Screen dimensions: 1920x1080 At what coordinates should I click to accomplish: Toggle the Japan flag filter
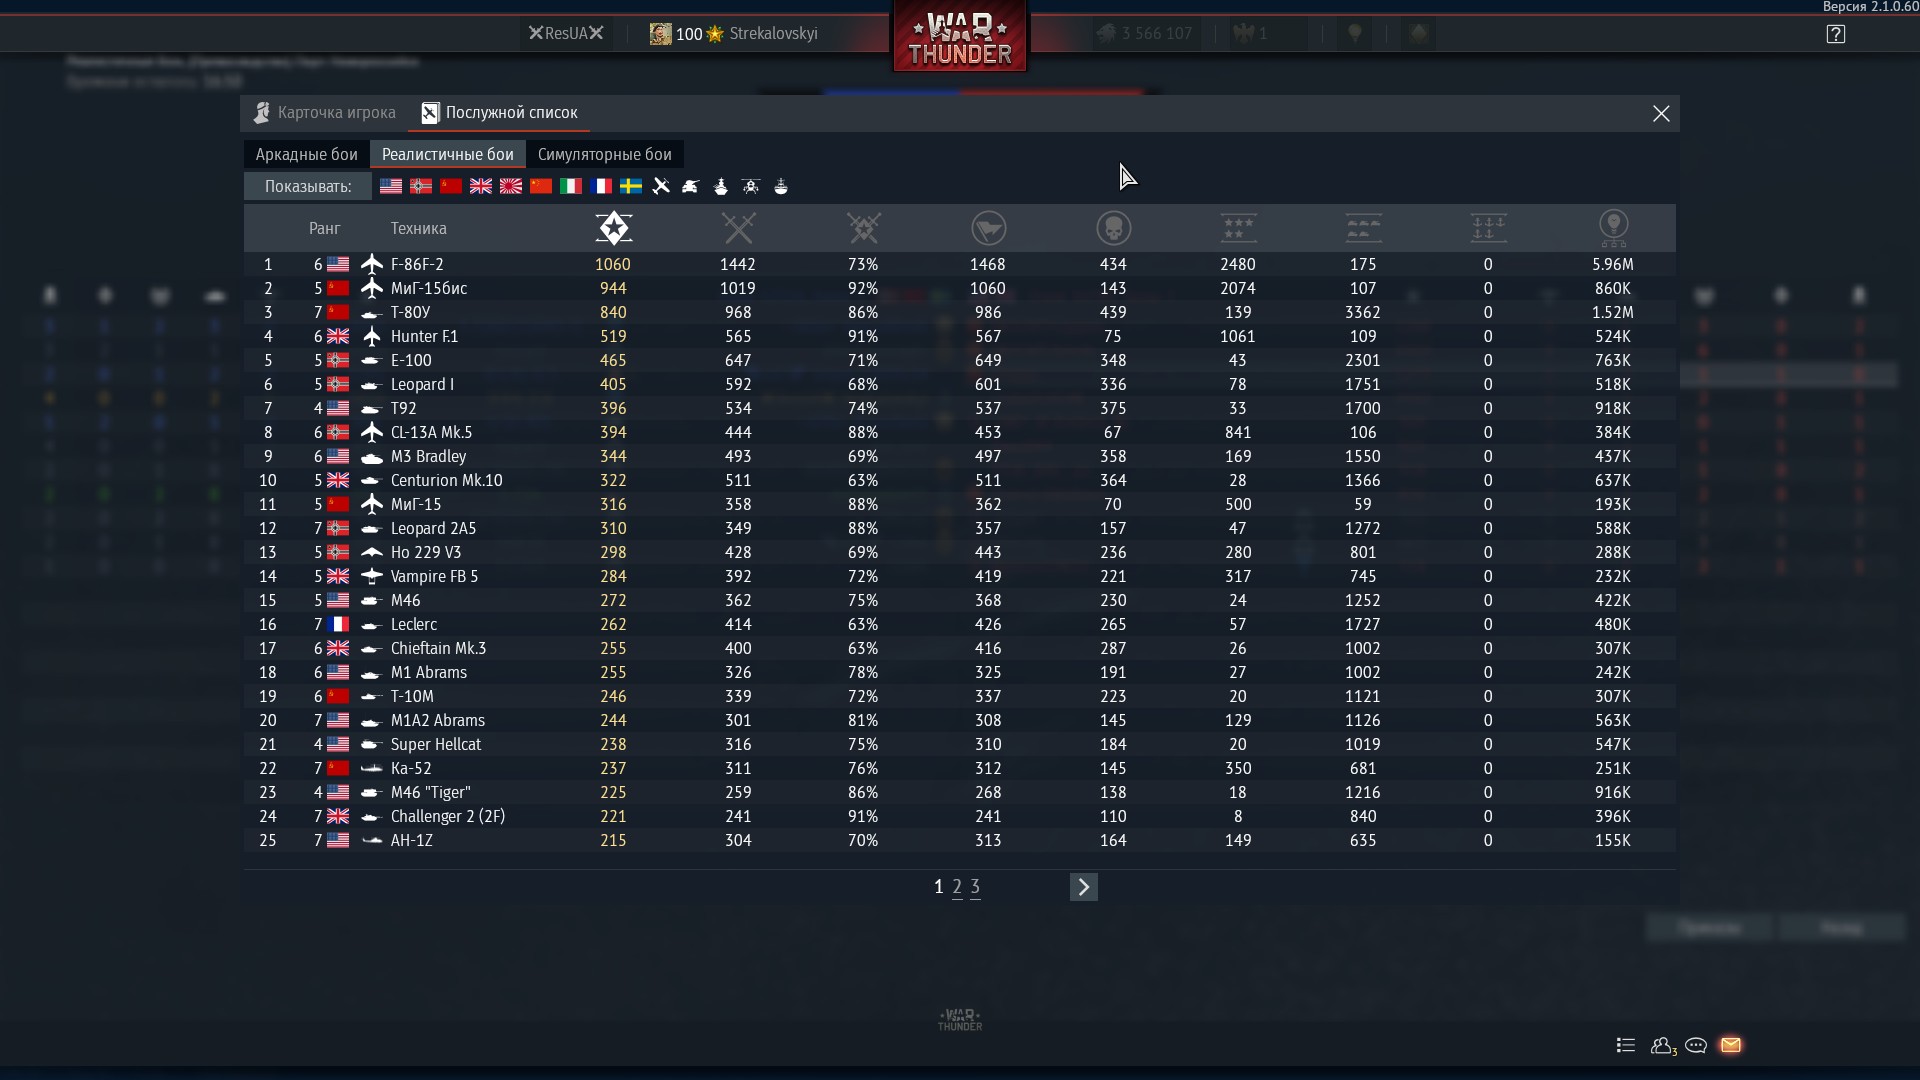pos(511,186)
